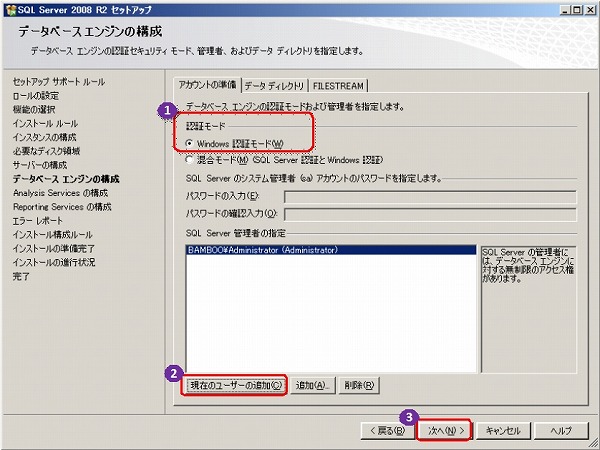600x450 pixels.
Task: Click 機能の選択 step in sidebar
Action: 34,109
